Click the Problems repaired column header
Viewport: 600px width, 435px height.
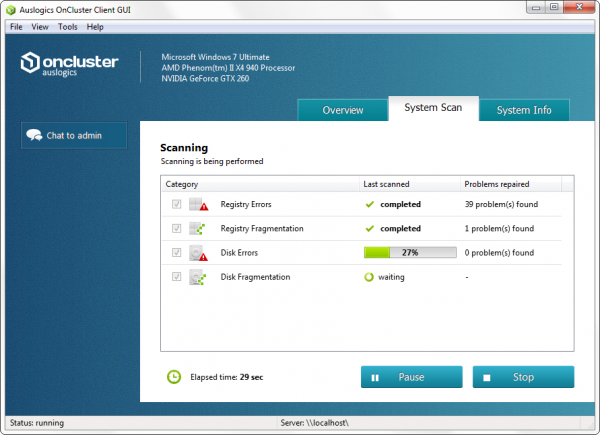coord(511,184)
